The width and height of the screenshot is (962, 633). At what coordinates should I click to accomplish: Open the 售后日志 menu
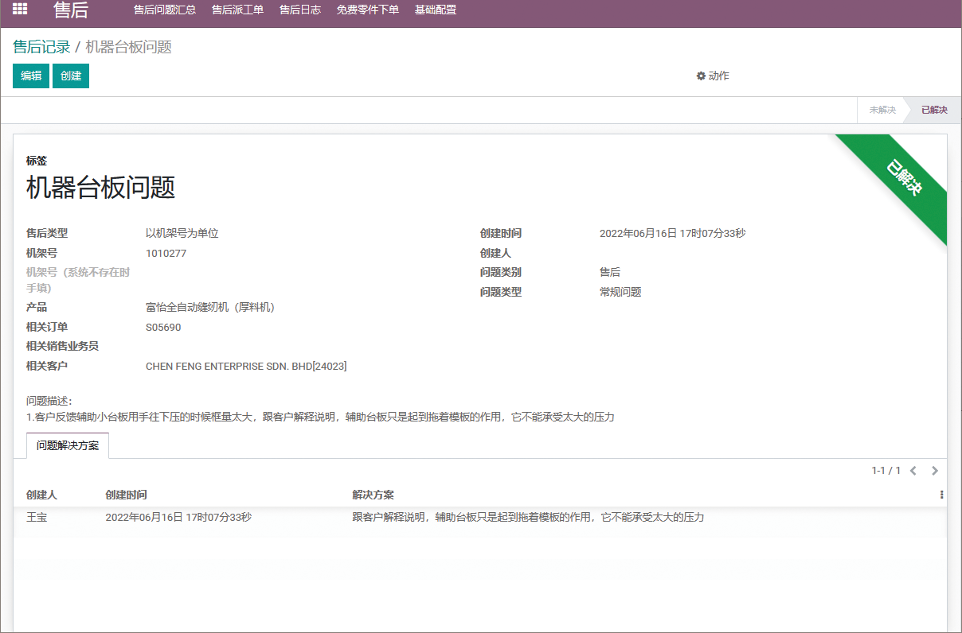click(x=300, y=10)
